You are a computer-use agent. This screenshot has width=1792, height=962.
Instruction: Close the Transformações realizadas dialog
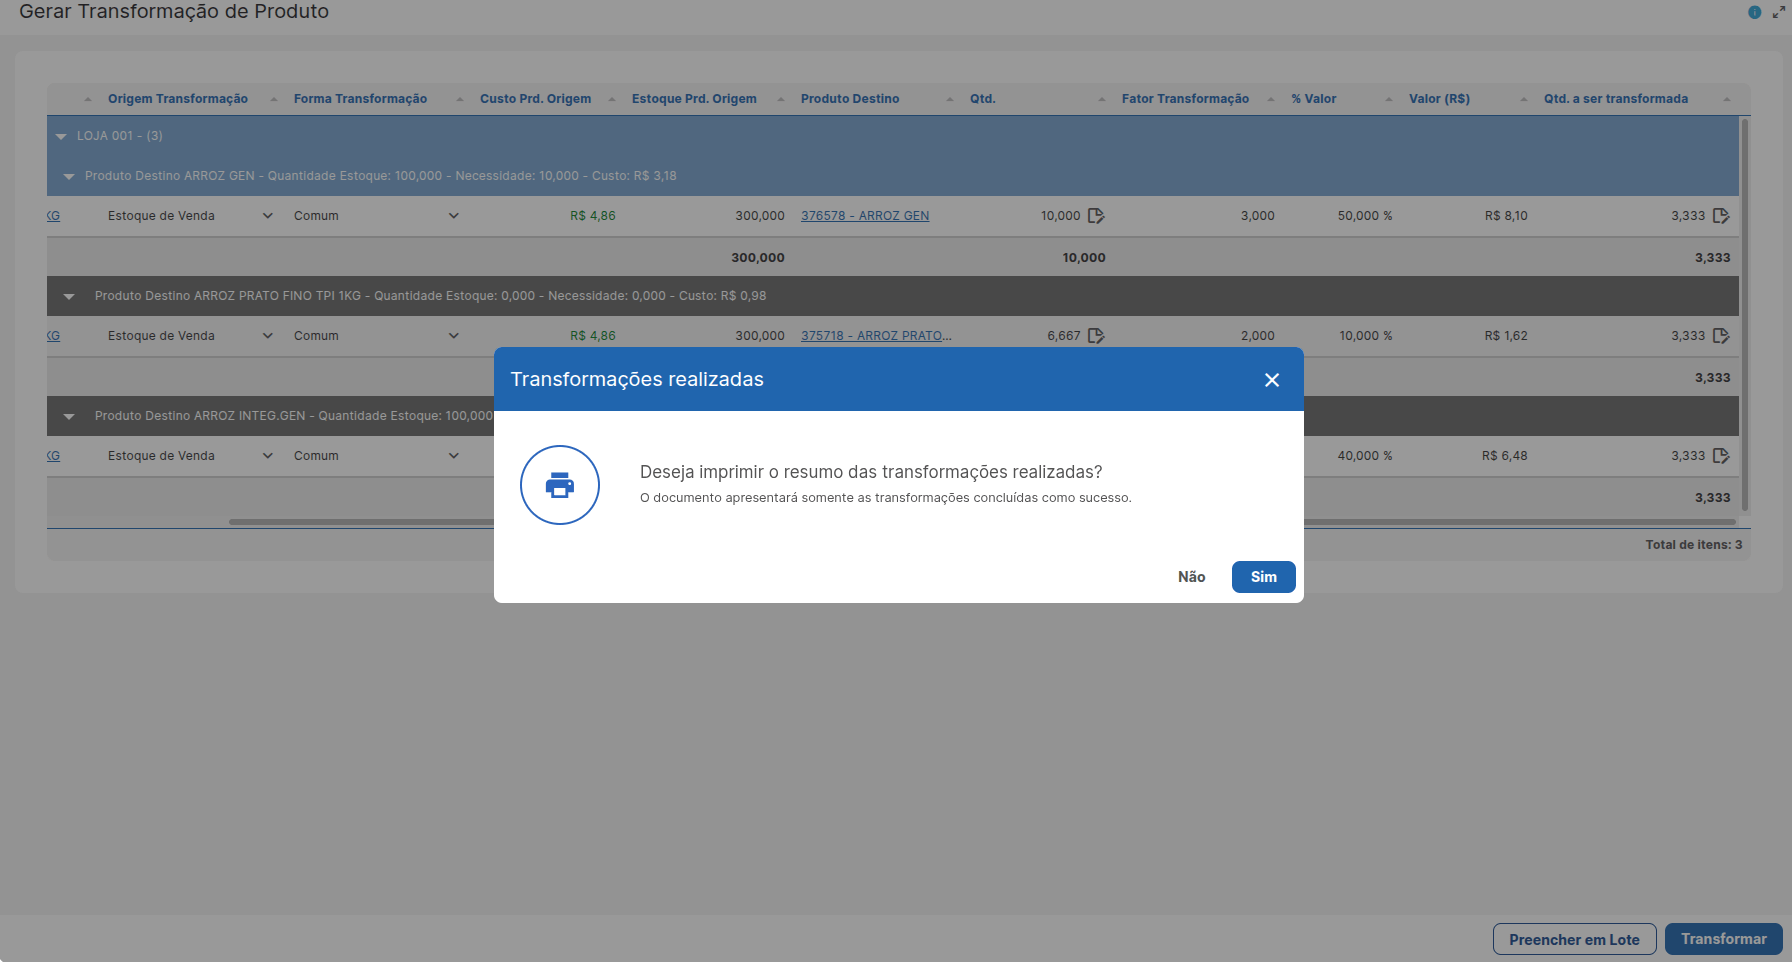click(x=1272, y=380)
